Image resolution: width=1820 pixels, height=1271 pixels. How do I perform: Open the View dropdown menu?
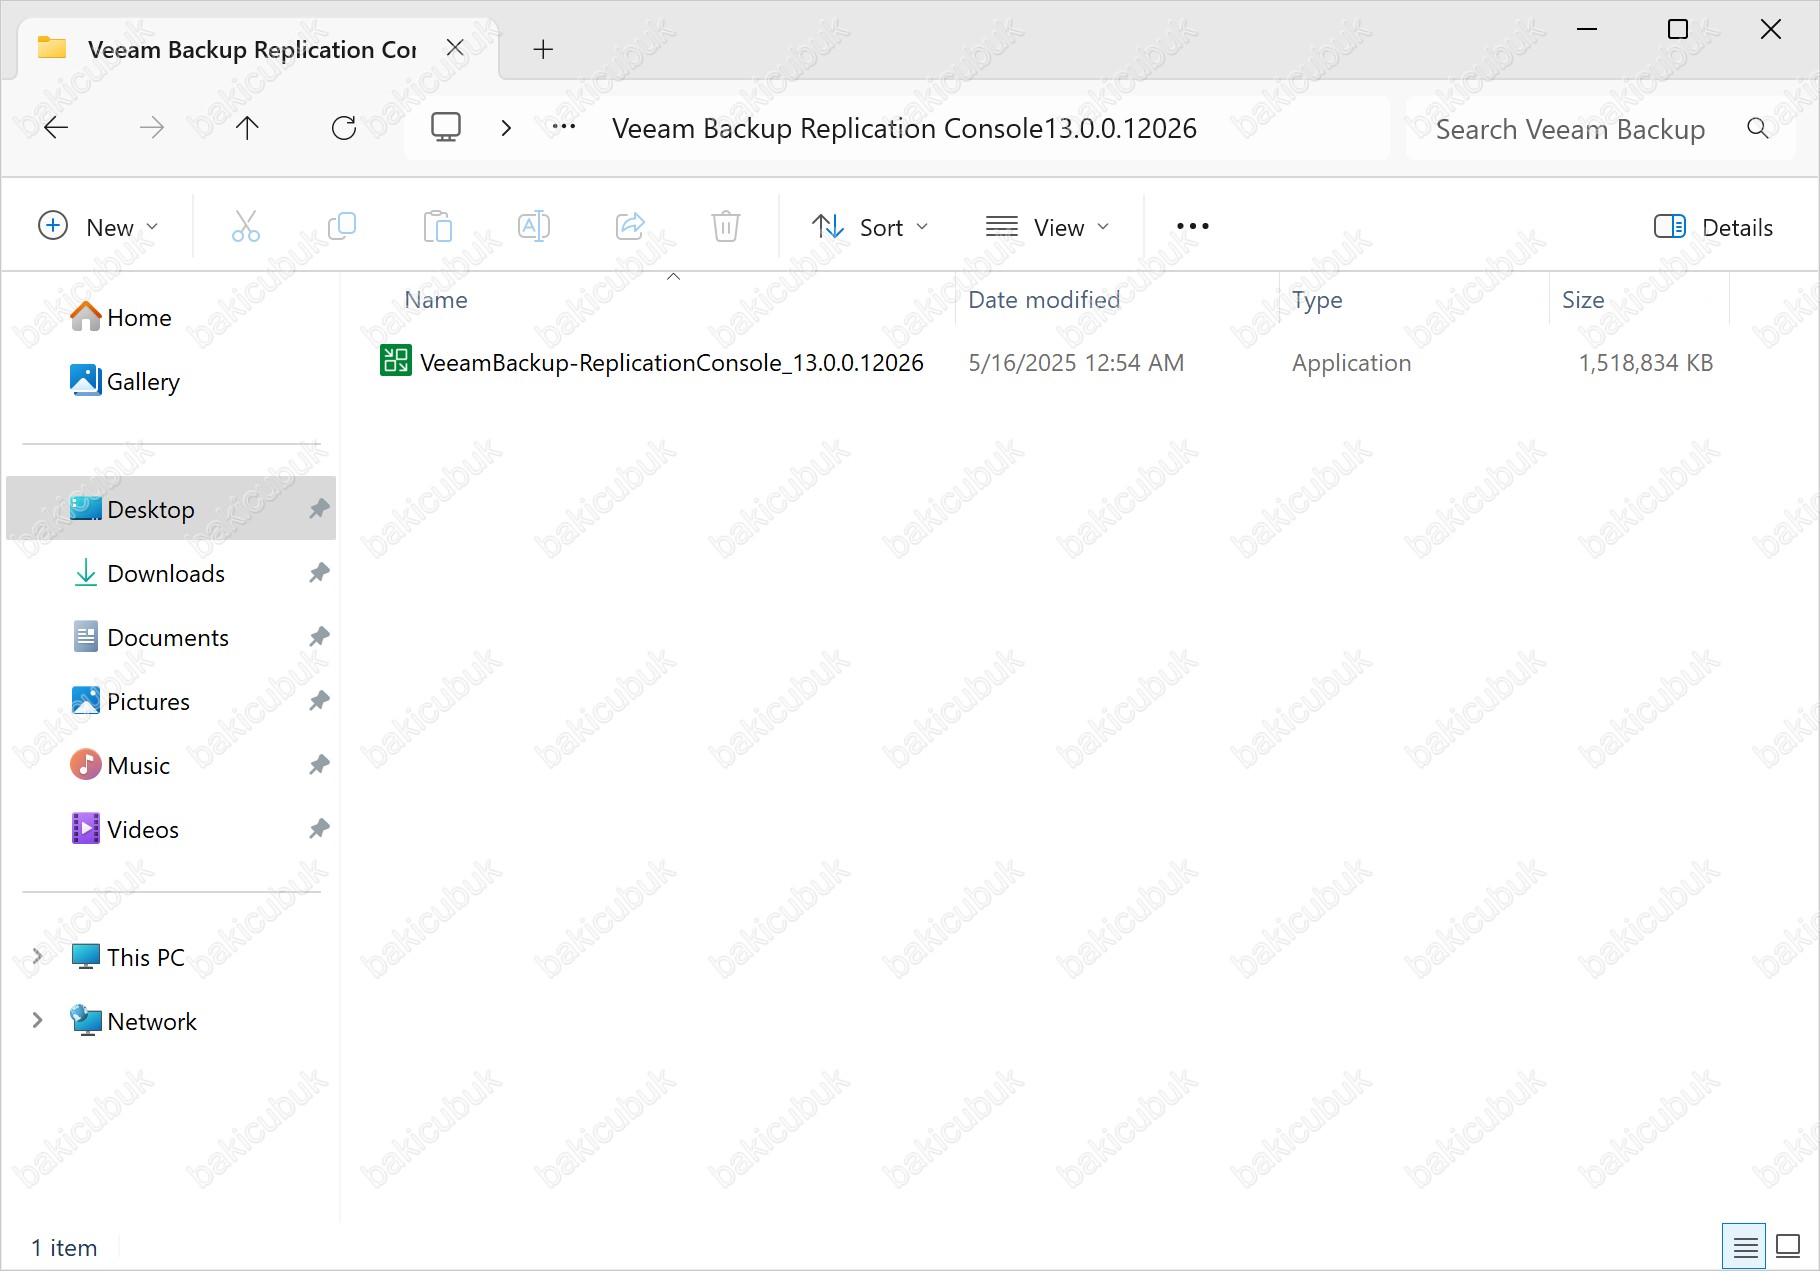(1047, 227)
